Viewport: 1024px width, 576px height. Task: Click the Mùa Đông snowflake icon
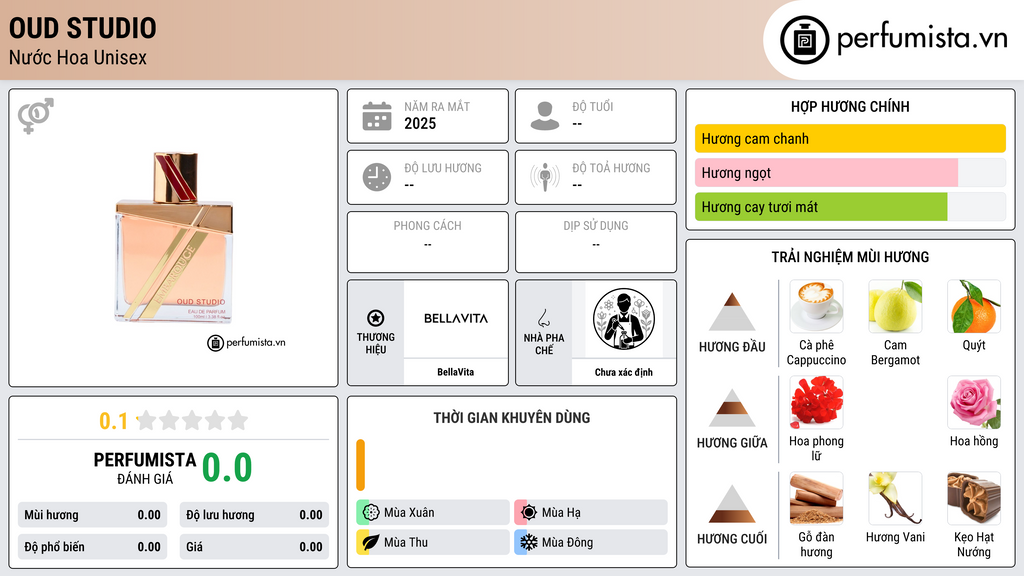(529, 542)
